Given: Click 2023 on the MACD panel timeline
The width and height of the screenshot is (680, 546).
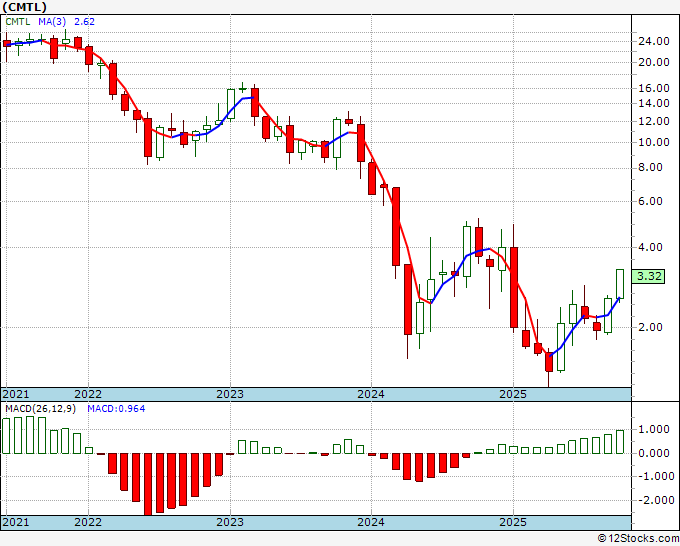Looking at the screenshot, I should (230, 522).
